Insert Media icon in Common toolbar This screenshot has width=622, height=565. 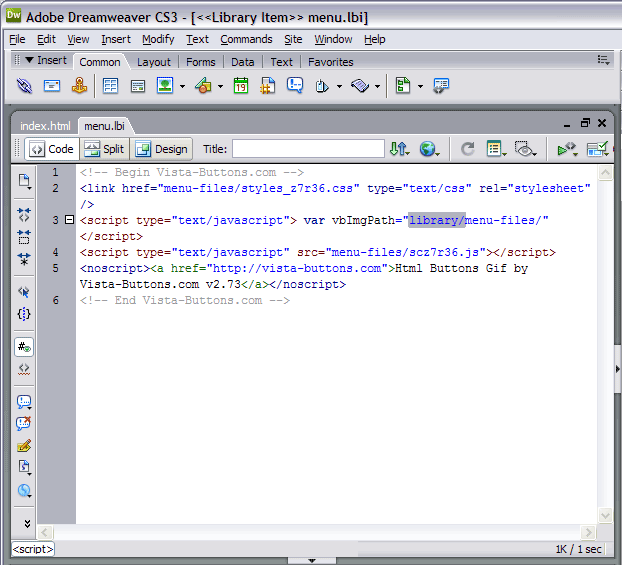(203, 86)
